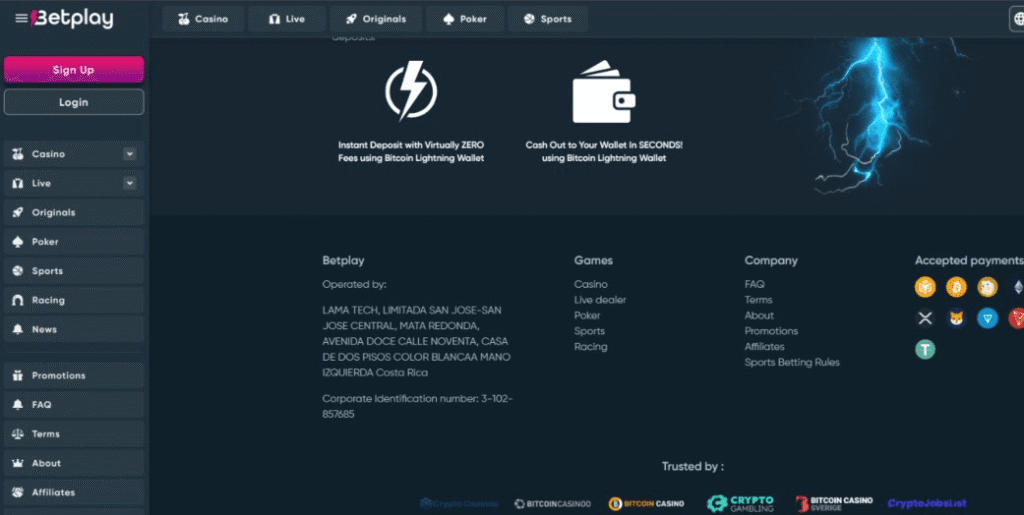Image resolution: width=1024 pixels, height=515 pixels.
Task: Expand the Live sidebar dropdown arrow
Action: 129,183
